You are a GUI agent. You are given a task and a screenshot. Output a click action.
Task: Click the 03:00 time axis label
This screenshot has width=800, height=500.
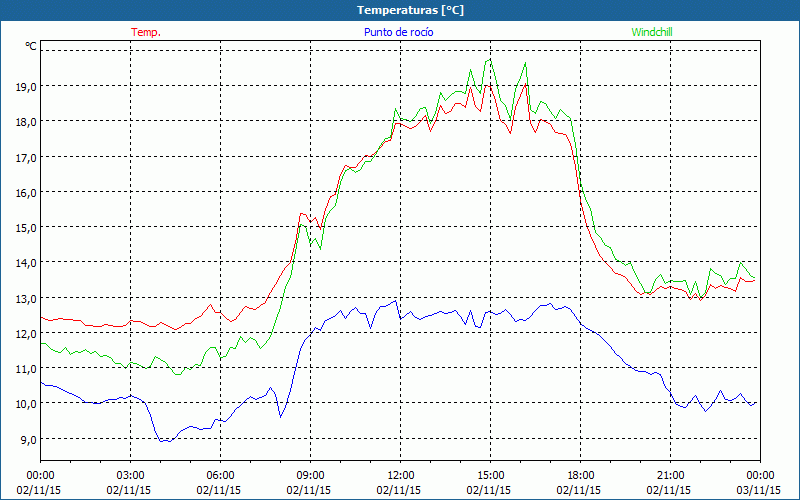coord(131,476)
